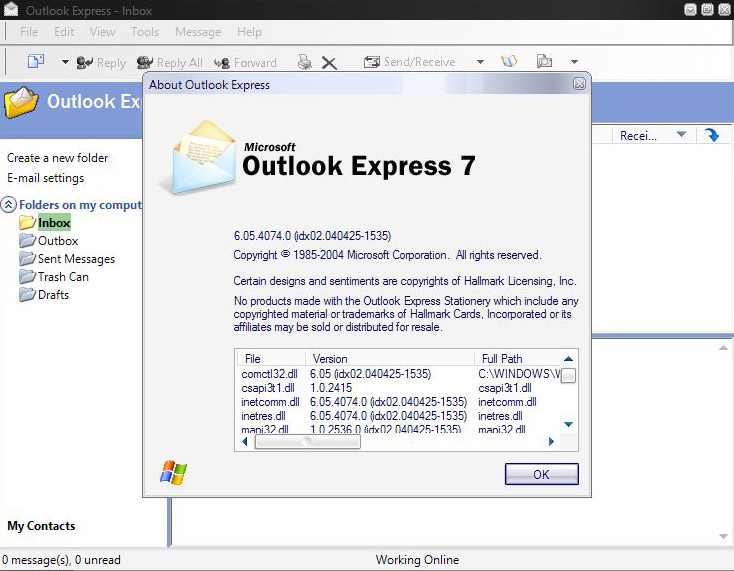This screenshot has height=571, width=734.
Task: Click the Outlook Express title bar icon
Action: pos(11,9)
